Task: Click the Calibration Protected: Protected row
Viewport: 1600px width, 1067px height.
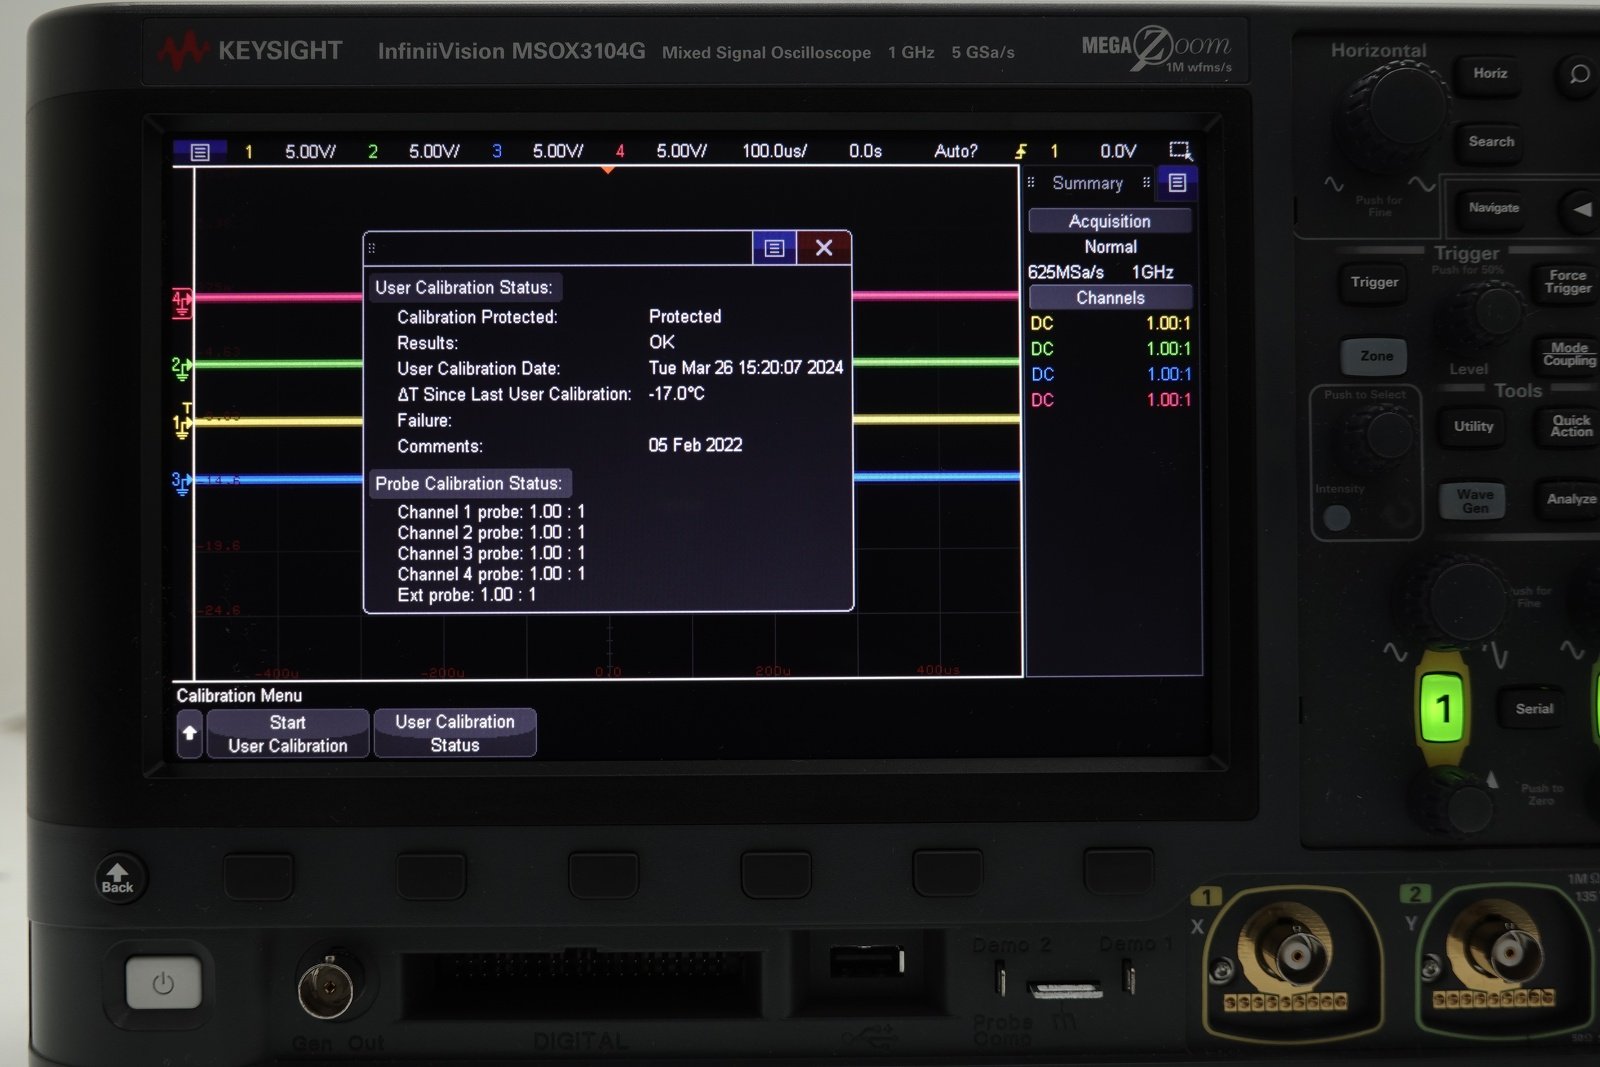Action: [559, 317]
